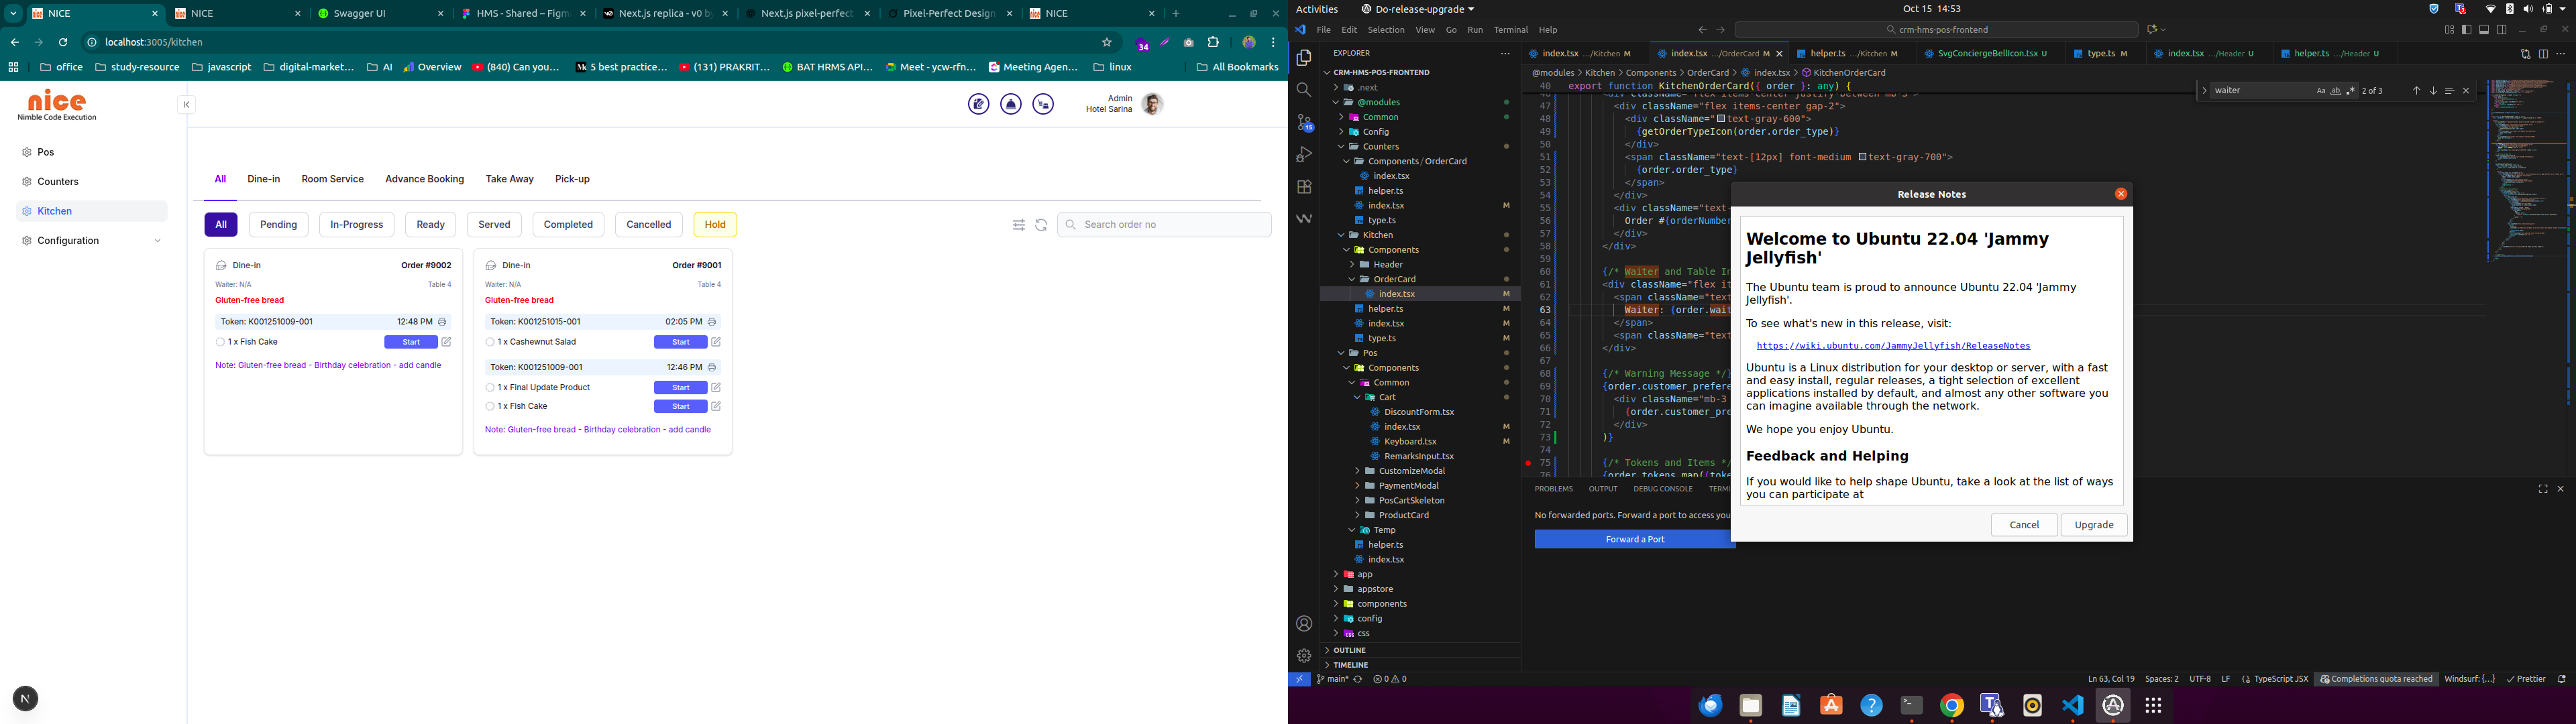Toggle Match Case in the find widget
Viewport: 2576px width, 724px height.
point(2320,91)
